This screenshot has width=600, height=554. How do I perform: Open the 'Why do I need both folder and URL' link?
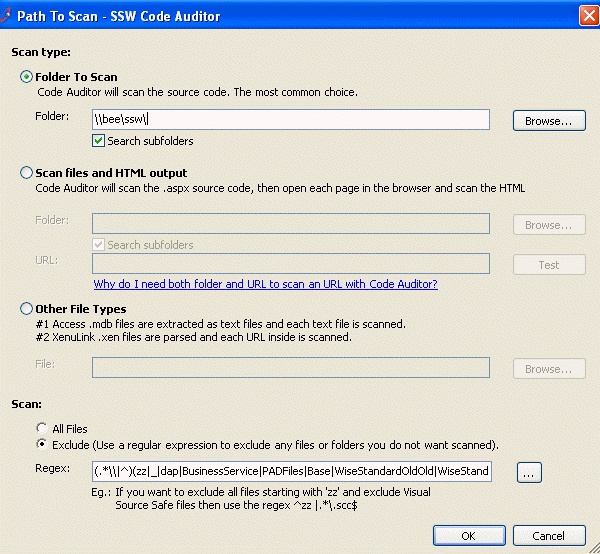tap(265, 284)
